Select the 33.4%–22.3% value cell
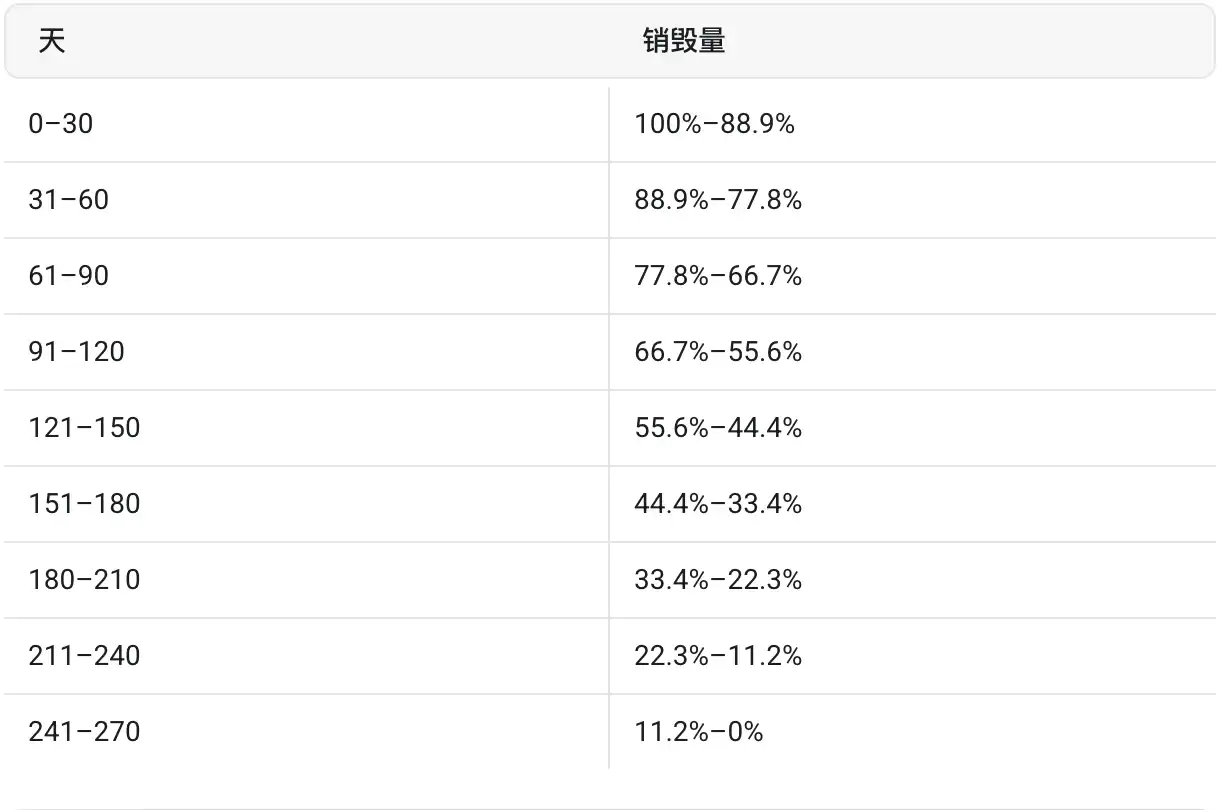 (718, 580)
